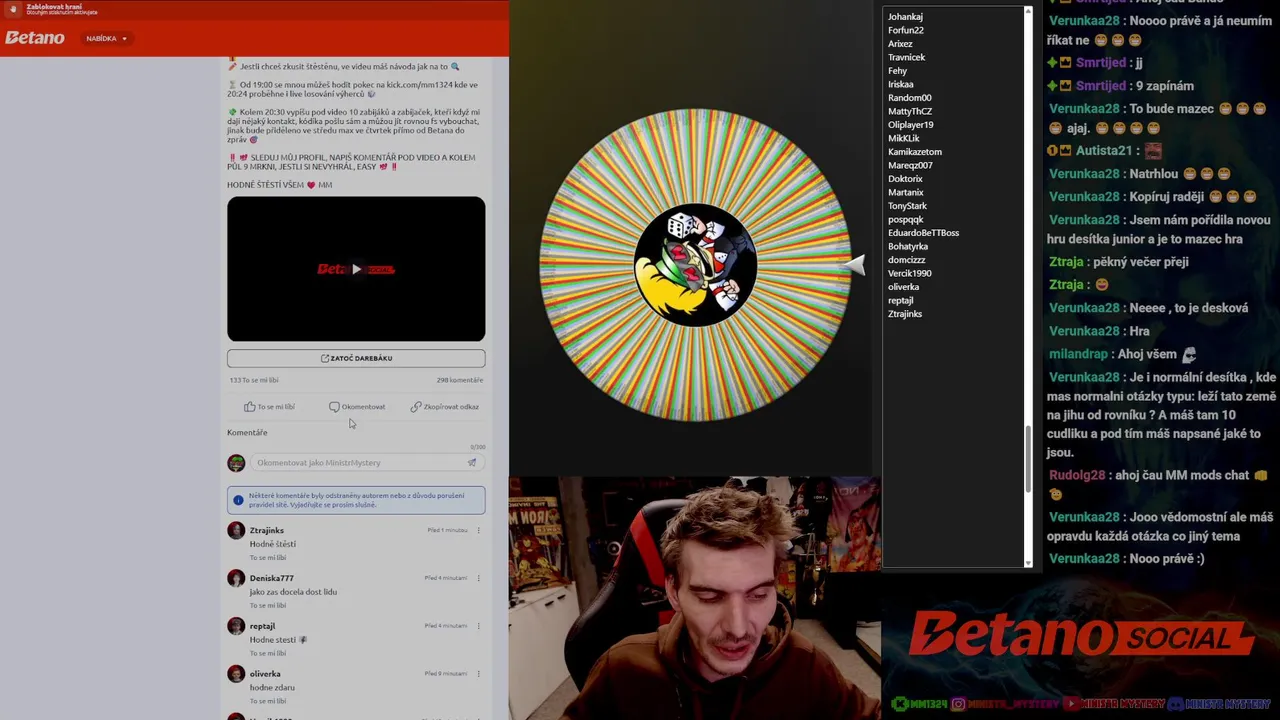
Task: Click the ZATOČ DAREBÁKU button
Action: (356, 358)
